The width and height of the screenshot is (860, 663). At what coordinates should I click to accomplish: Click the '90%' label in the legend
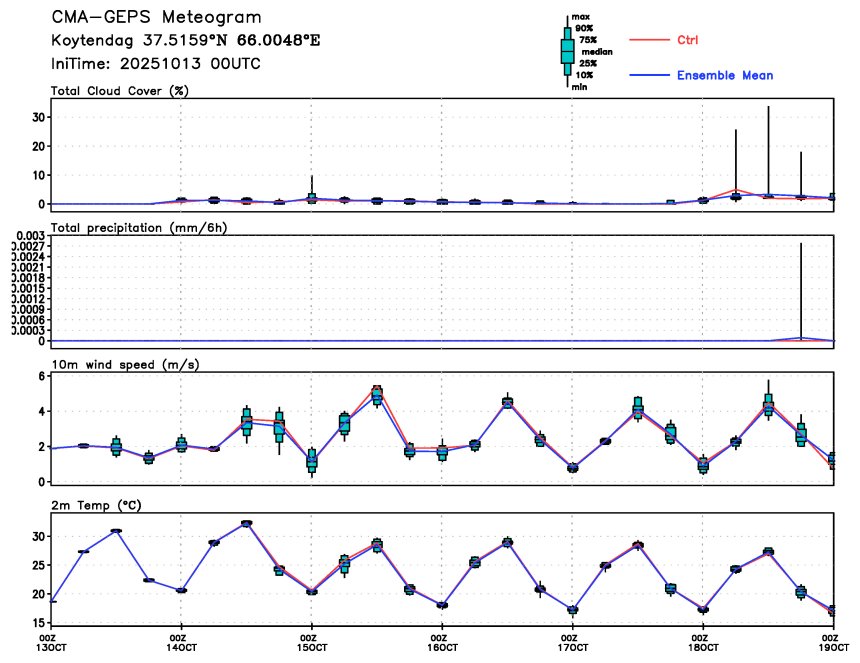click(584, 28)
